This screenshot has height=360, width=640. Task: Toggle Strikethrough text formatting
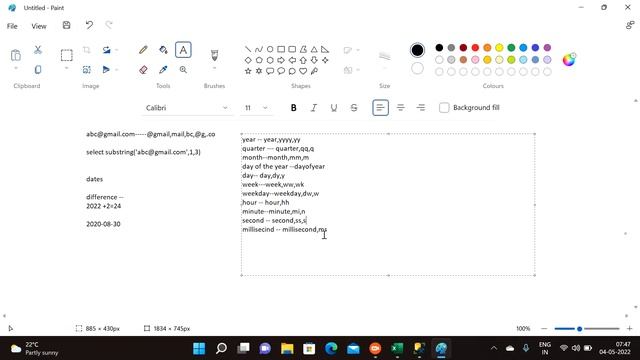(x=354, y=108)
